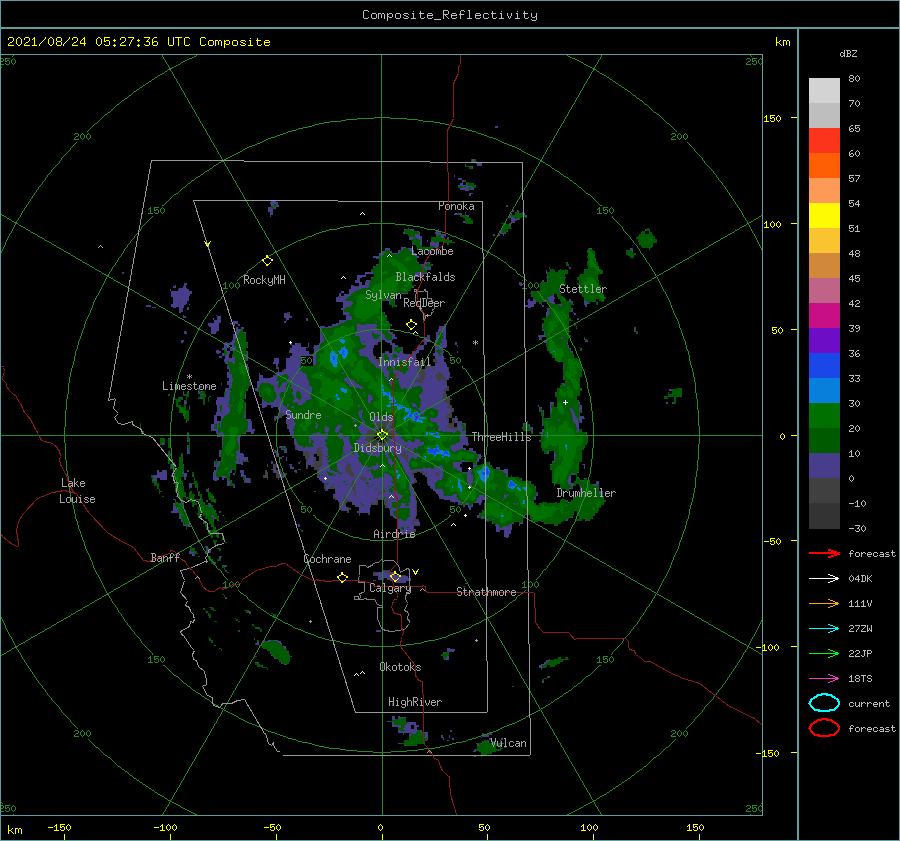The width and height of the screenshot is (900, 841).
Task: Select the magenta 39–42 dBZ swatch
Action: [824, 316]
